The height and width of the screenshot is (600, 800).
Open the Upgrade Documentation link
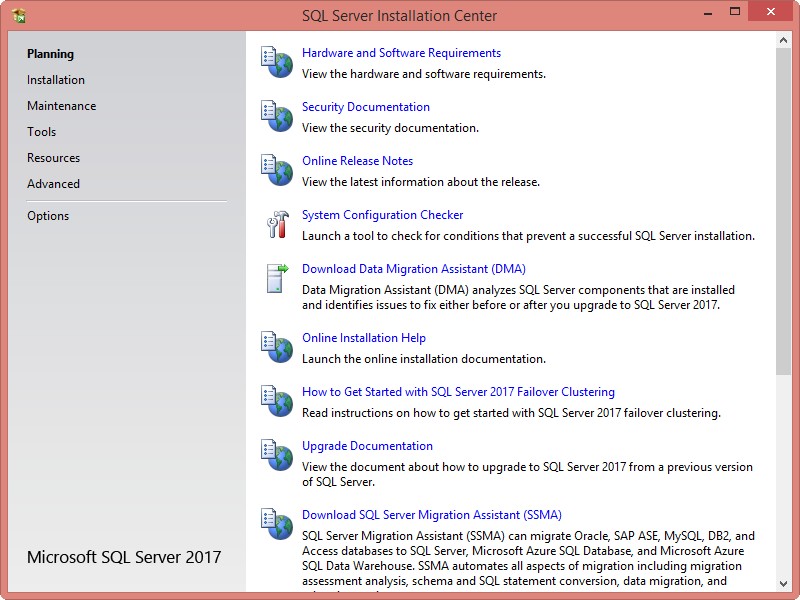367,446
